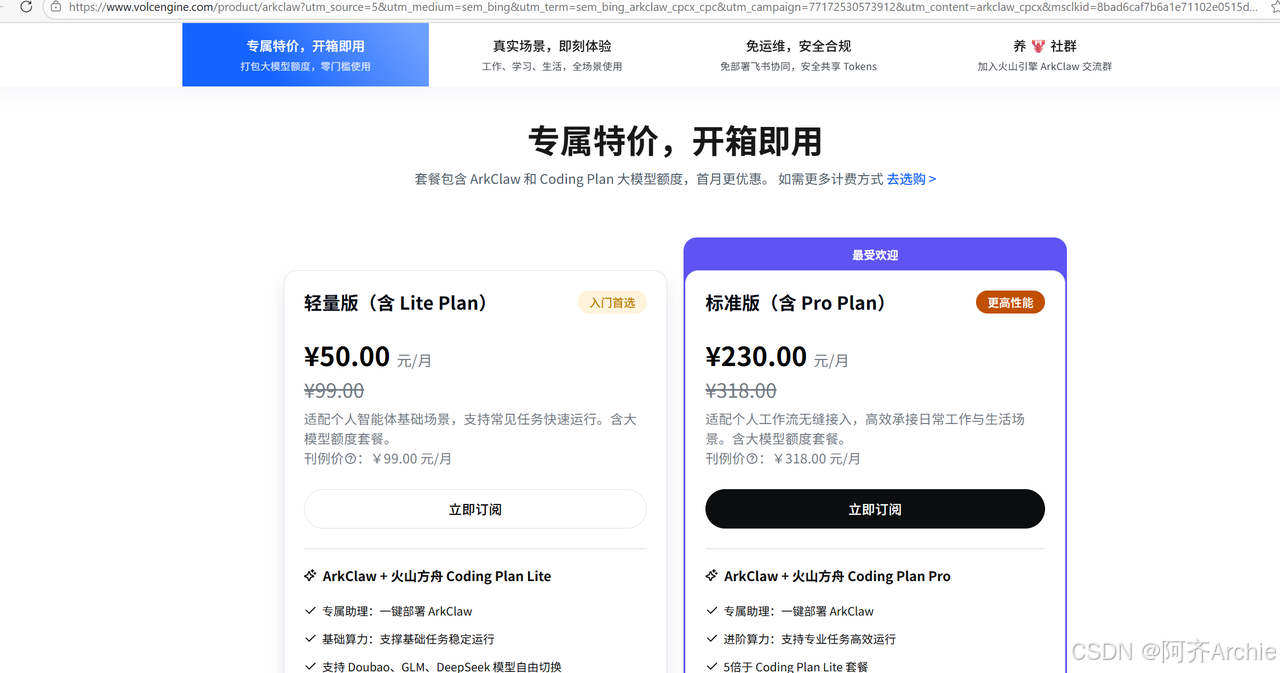Click the diamond icon before ArkClaw + Coding Plan Pro
Image resolution: width=1280 pixels, height=673 pixels.
[x=711, y=575]
